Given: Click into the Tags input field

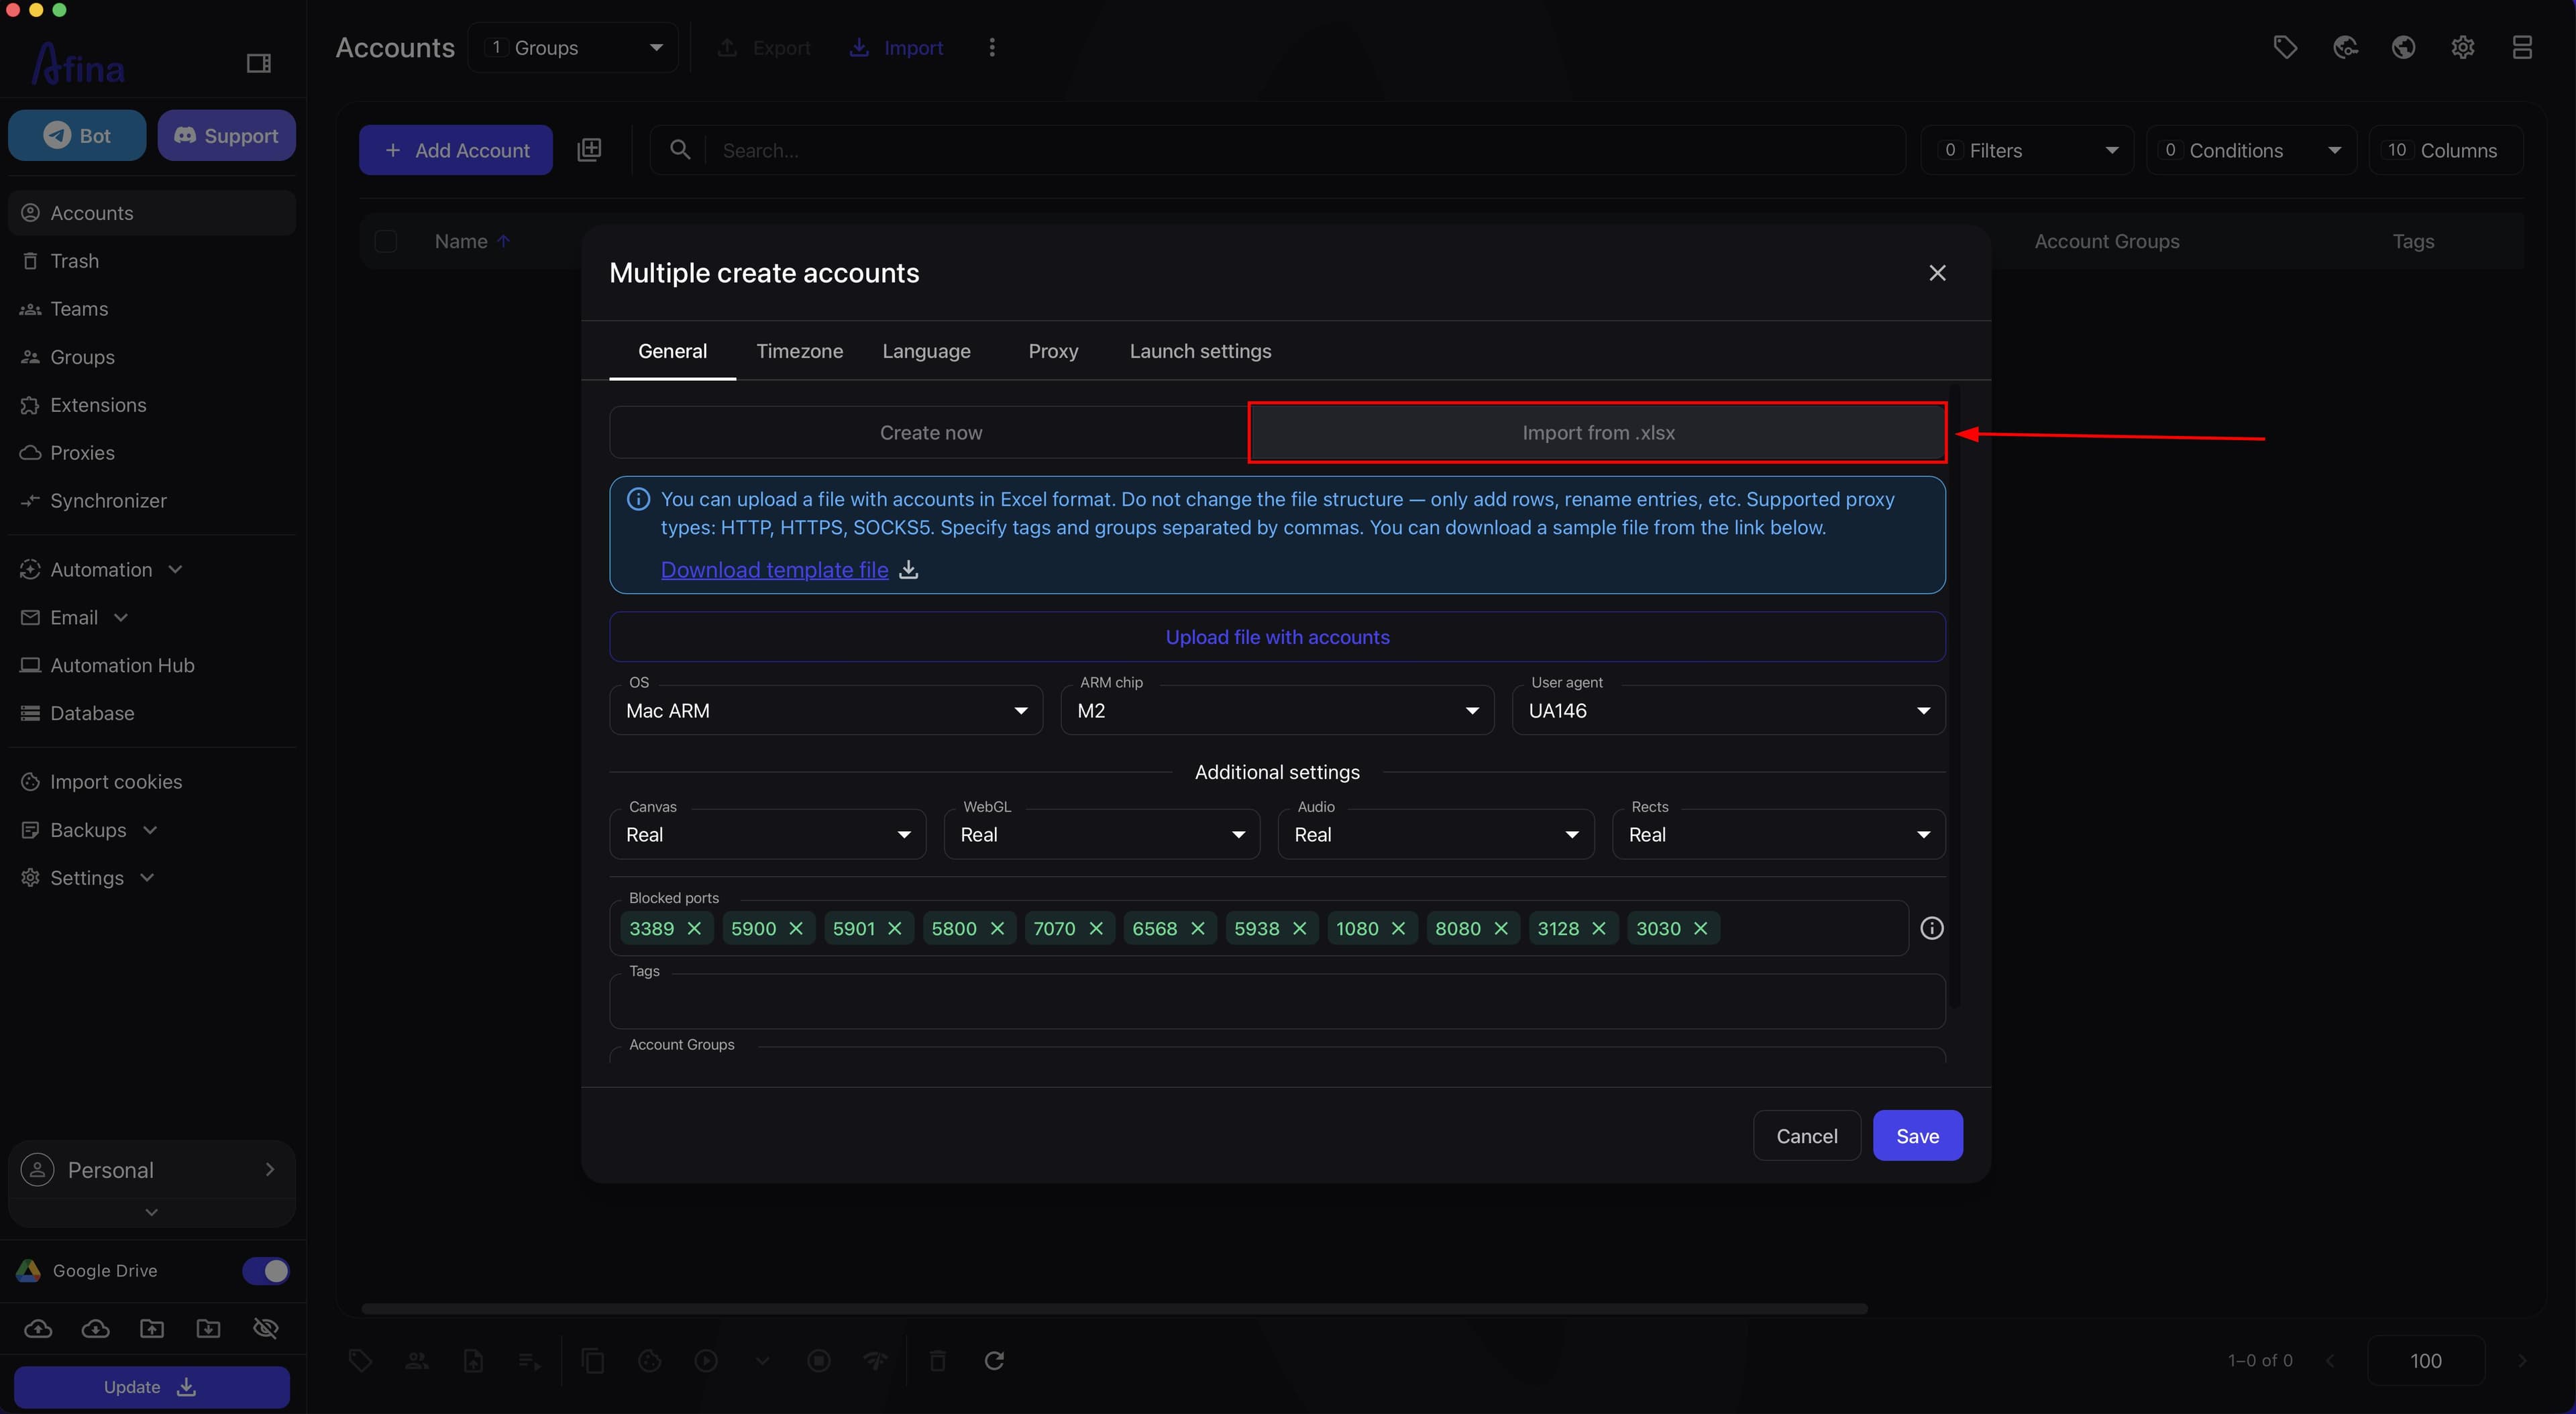Looking at the screenshot, I should pos(1277,1001).
